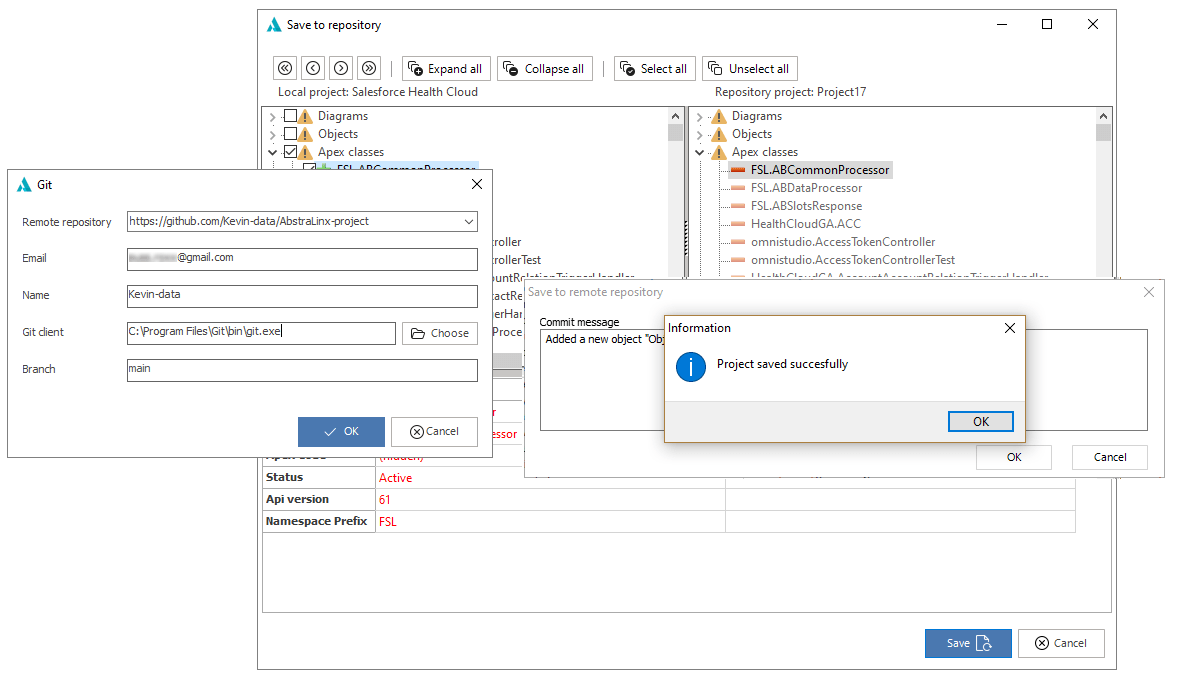Go to next difference arrow icon
The image size is (1179, 681).
click(x=341, y=68)
